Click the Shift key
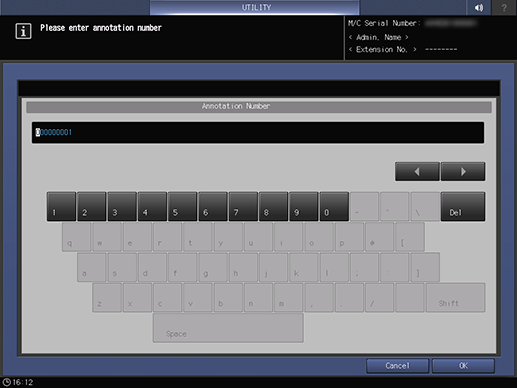The height and width of the screenshot is (388, 517). [x=456, y=298]
